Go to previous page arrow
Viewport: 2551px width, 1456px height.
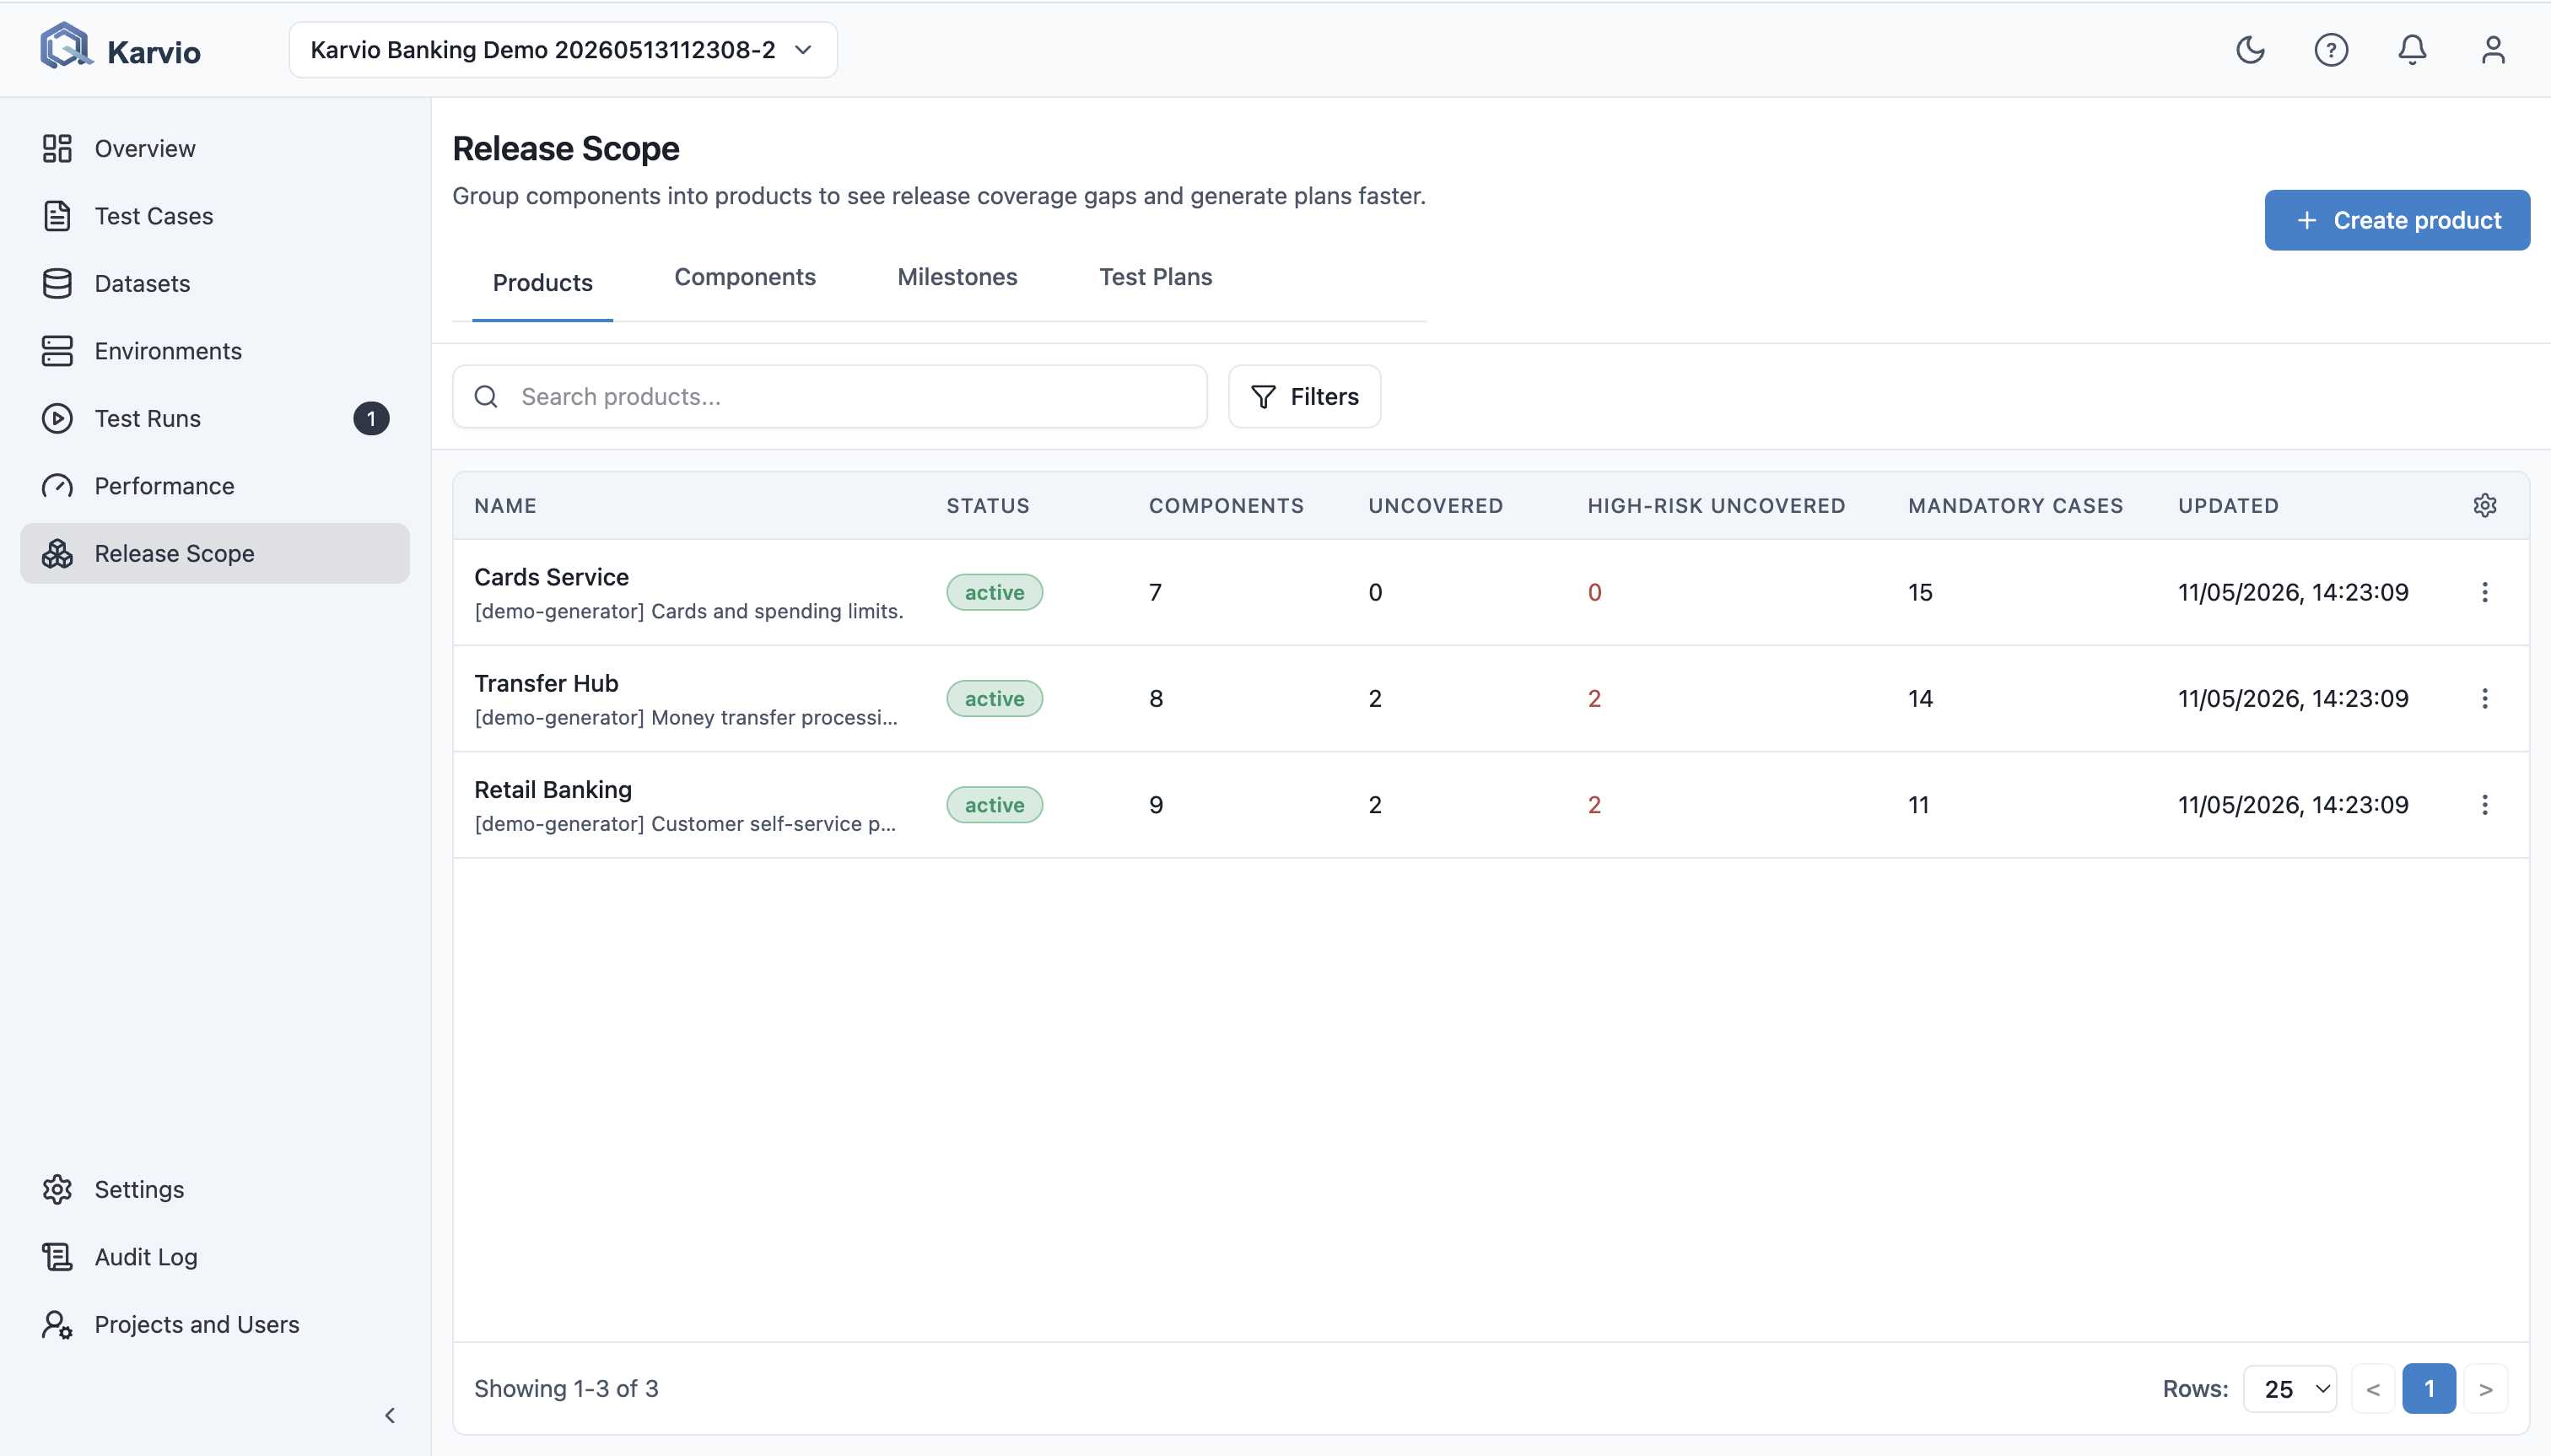[2373, 1389]
